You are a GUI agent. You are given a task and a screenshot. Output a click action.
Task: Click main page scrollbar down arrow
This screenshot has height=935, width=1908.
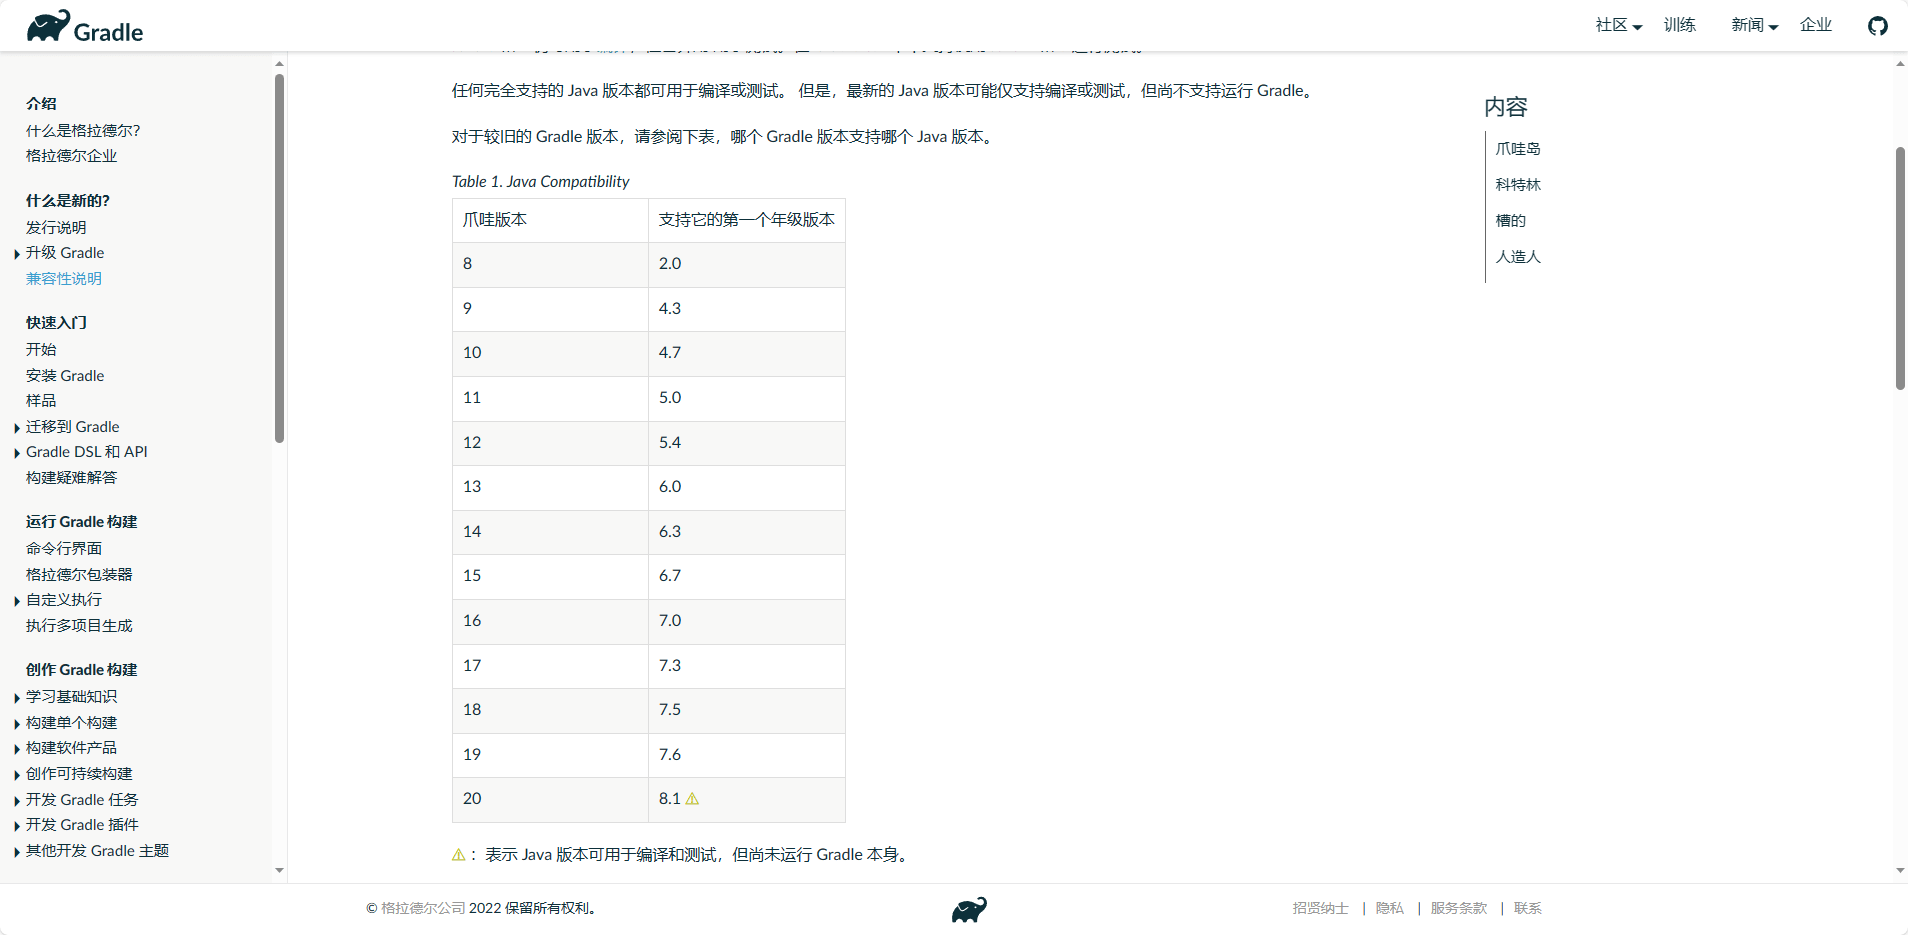(x=1900, y=871)
